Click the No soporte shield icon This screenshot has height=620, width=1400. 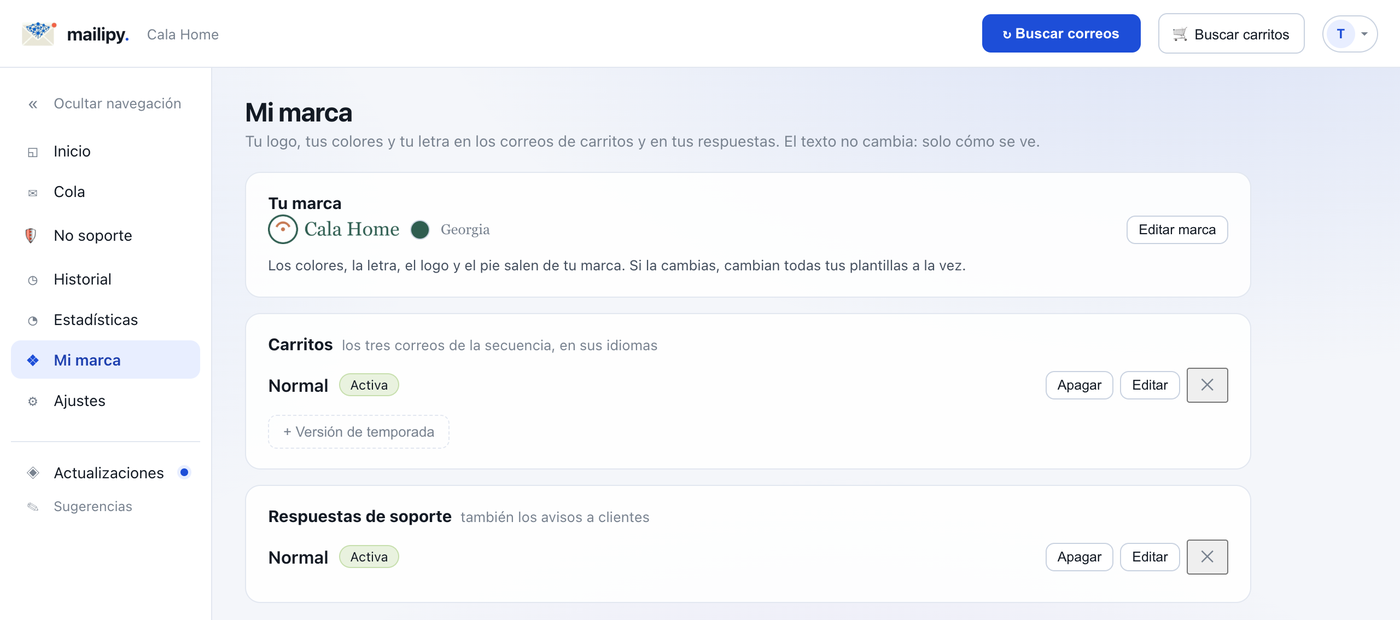(x=32, y=236)
